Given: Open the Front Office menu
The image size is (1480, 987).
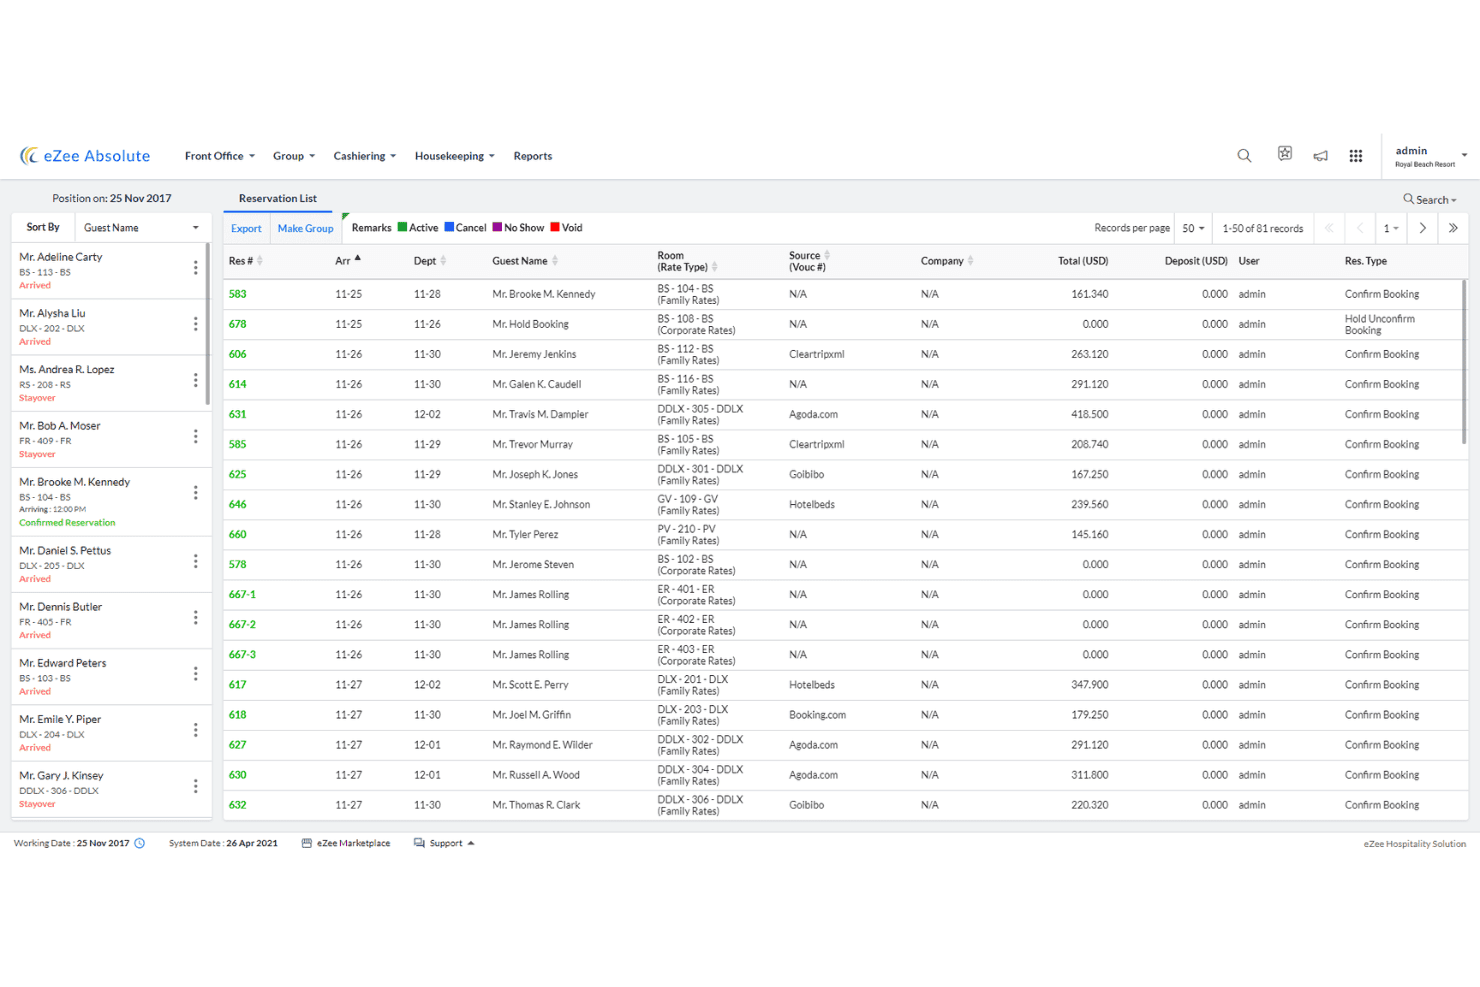Looking at the screenshot, I should [x=220, y=156].
